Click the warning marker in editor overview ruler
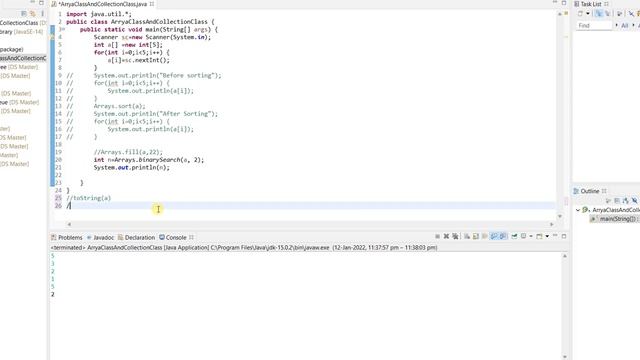The width and height of the screenshot is (640, 360). [566, 13]
